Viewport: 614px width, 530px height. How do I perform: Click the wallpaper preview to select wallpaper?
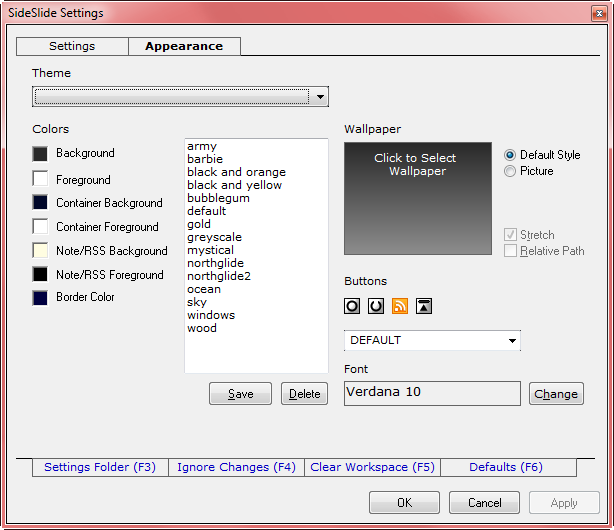tap(418, 199)
